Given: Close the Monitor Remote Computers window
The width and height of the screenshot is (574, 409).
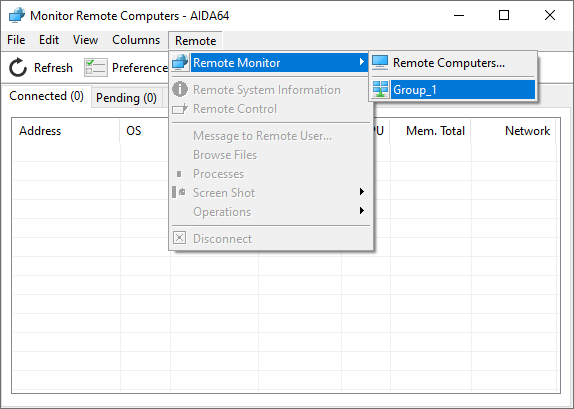Looking at the screenshot, I should point(549,15).
